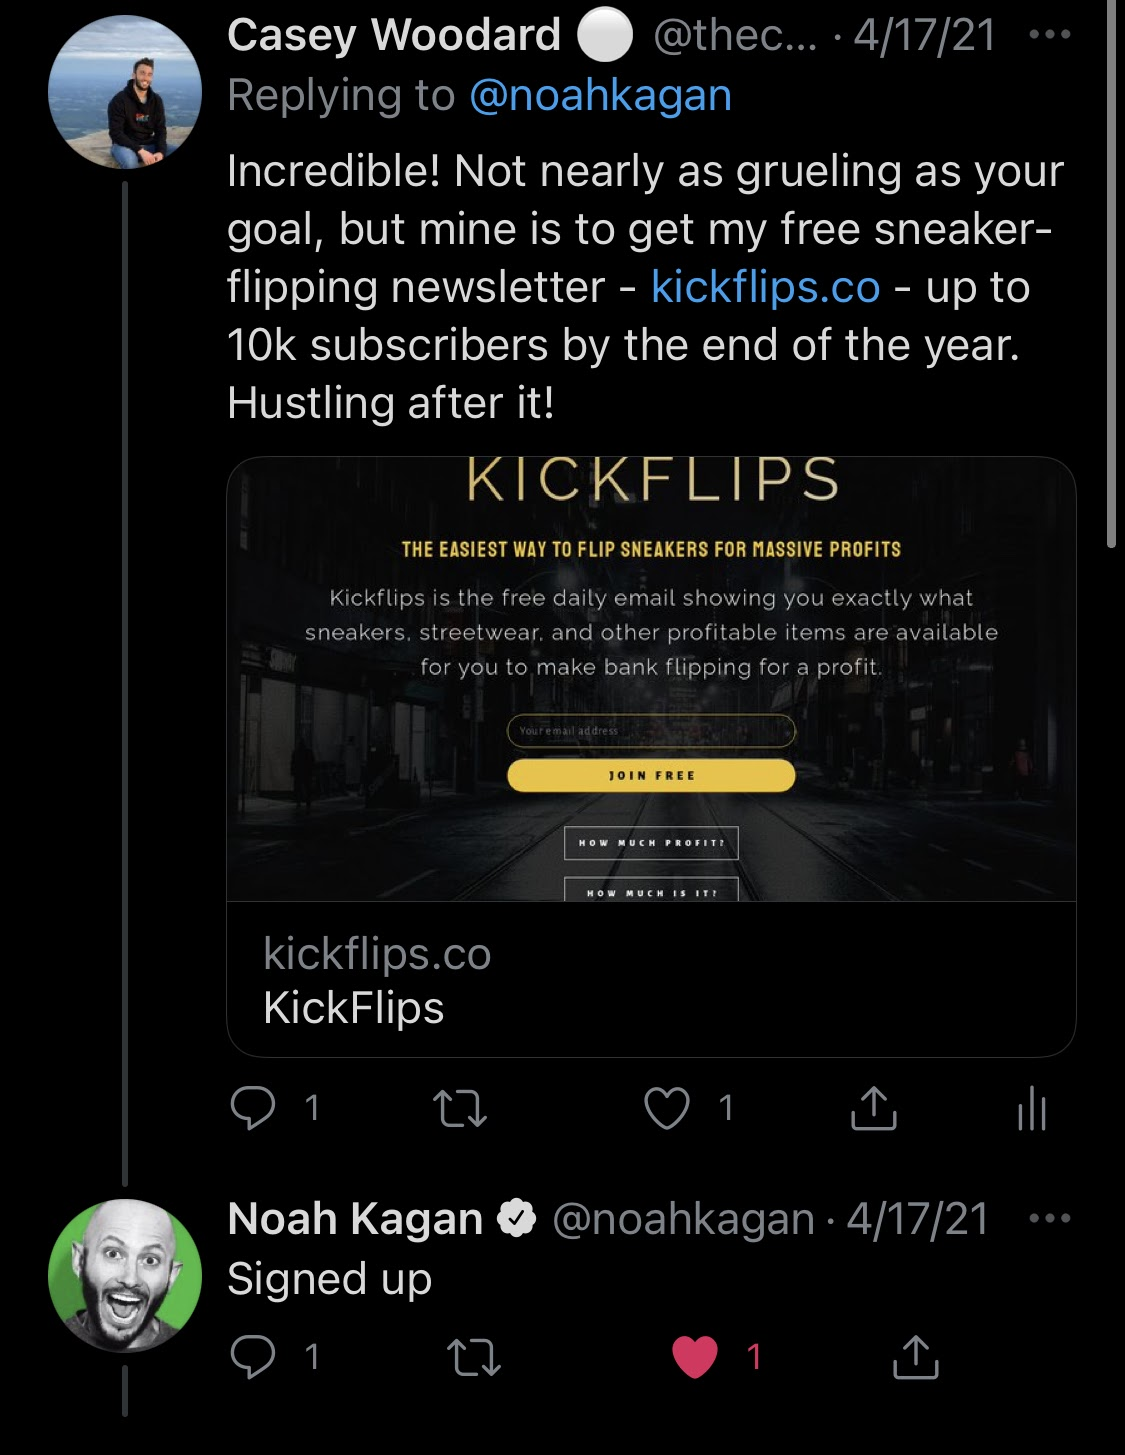The image size is (1125, 1455).
Task: Open Casey Woodard's profile picture
Action: (125, 92)
